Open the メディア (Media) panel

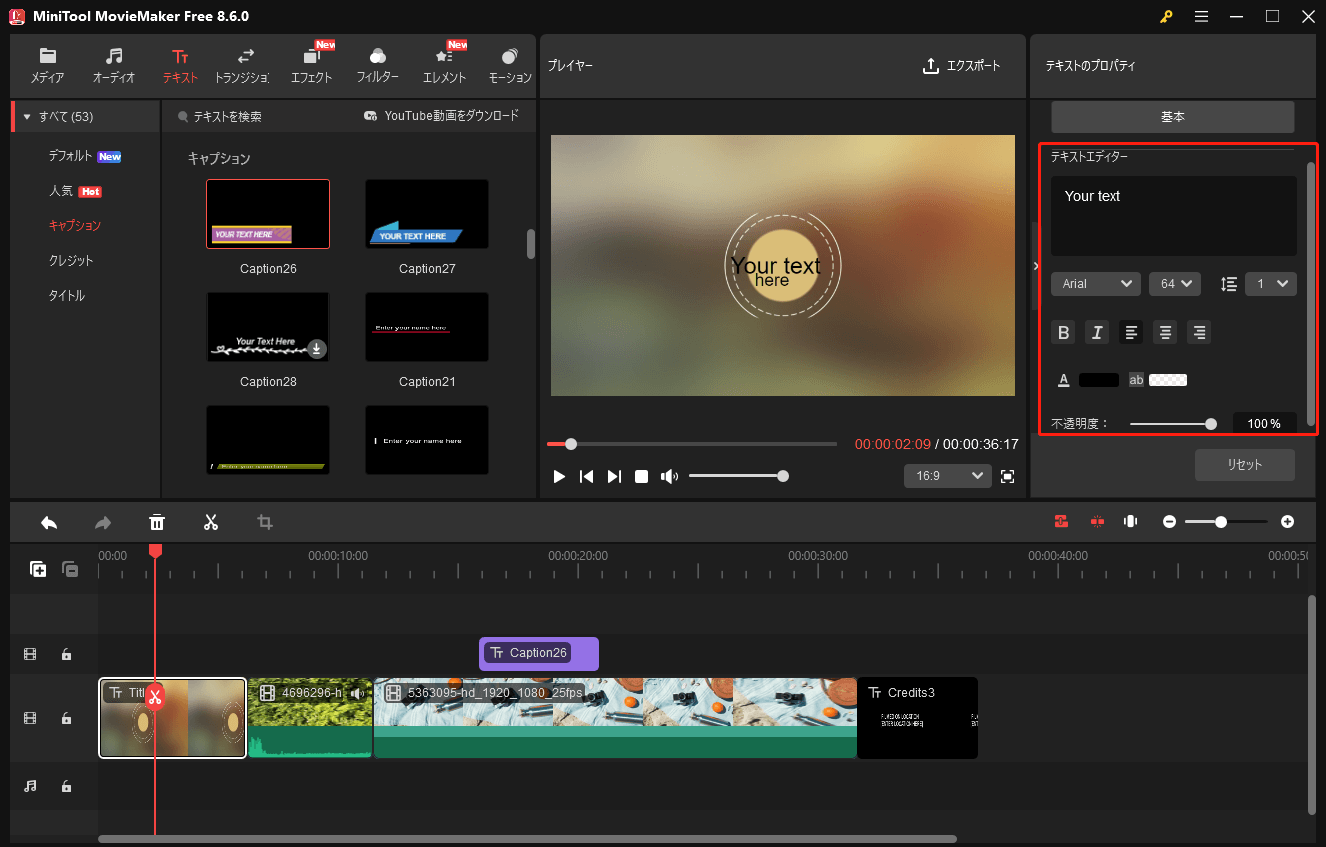click(x=46, y=64)
